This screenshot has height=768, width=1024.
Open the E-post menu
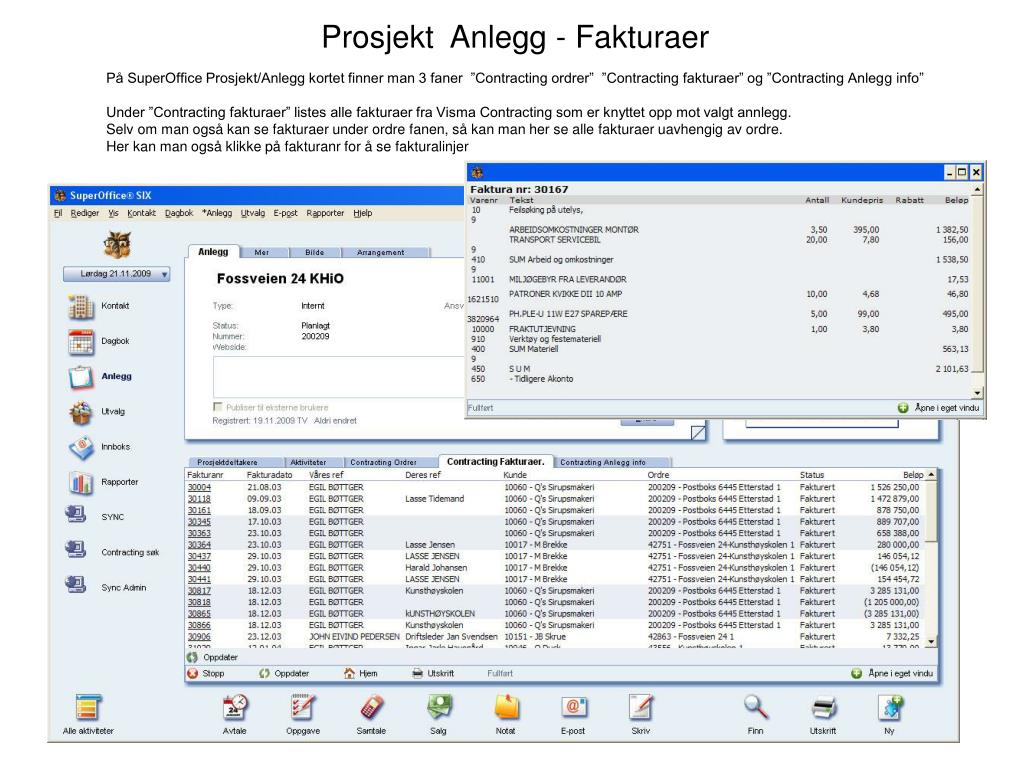[285, 213]
